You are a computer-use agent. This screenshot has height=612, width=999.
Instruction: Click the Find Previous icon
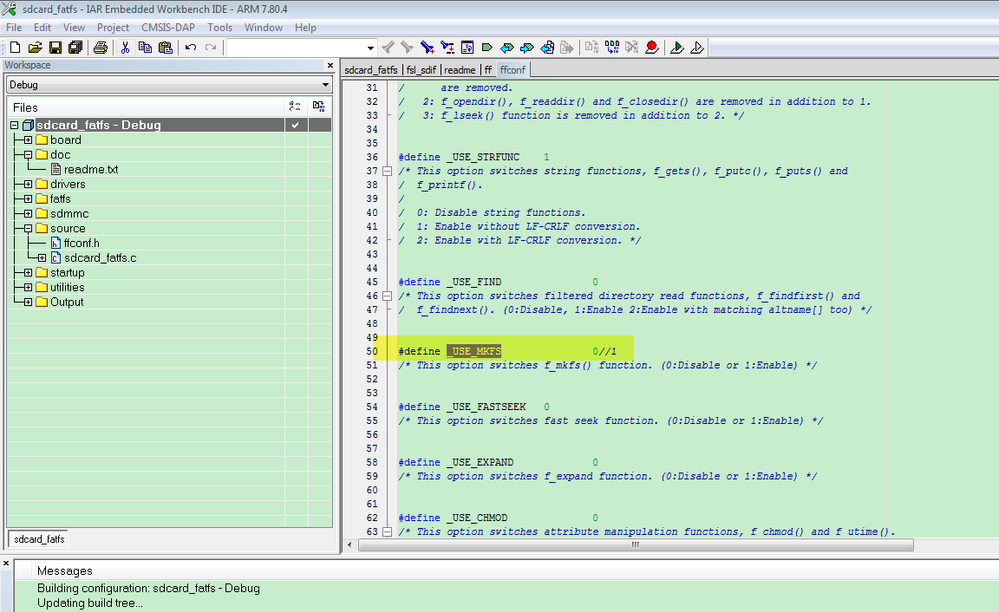click(387, 48)
